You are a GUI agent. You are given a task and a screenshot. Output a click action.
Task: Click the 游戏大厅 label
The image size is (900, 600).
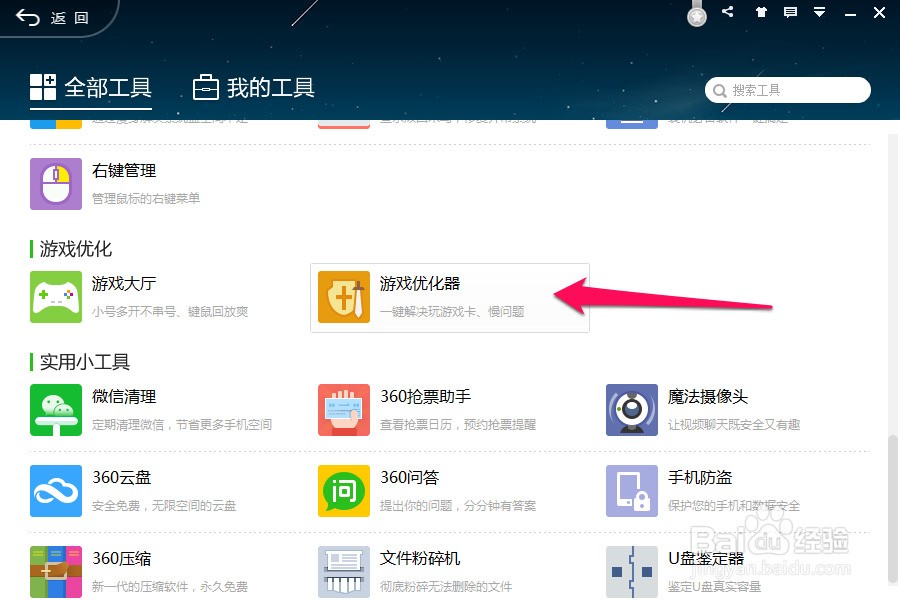[124, 284]
